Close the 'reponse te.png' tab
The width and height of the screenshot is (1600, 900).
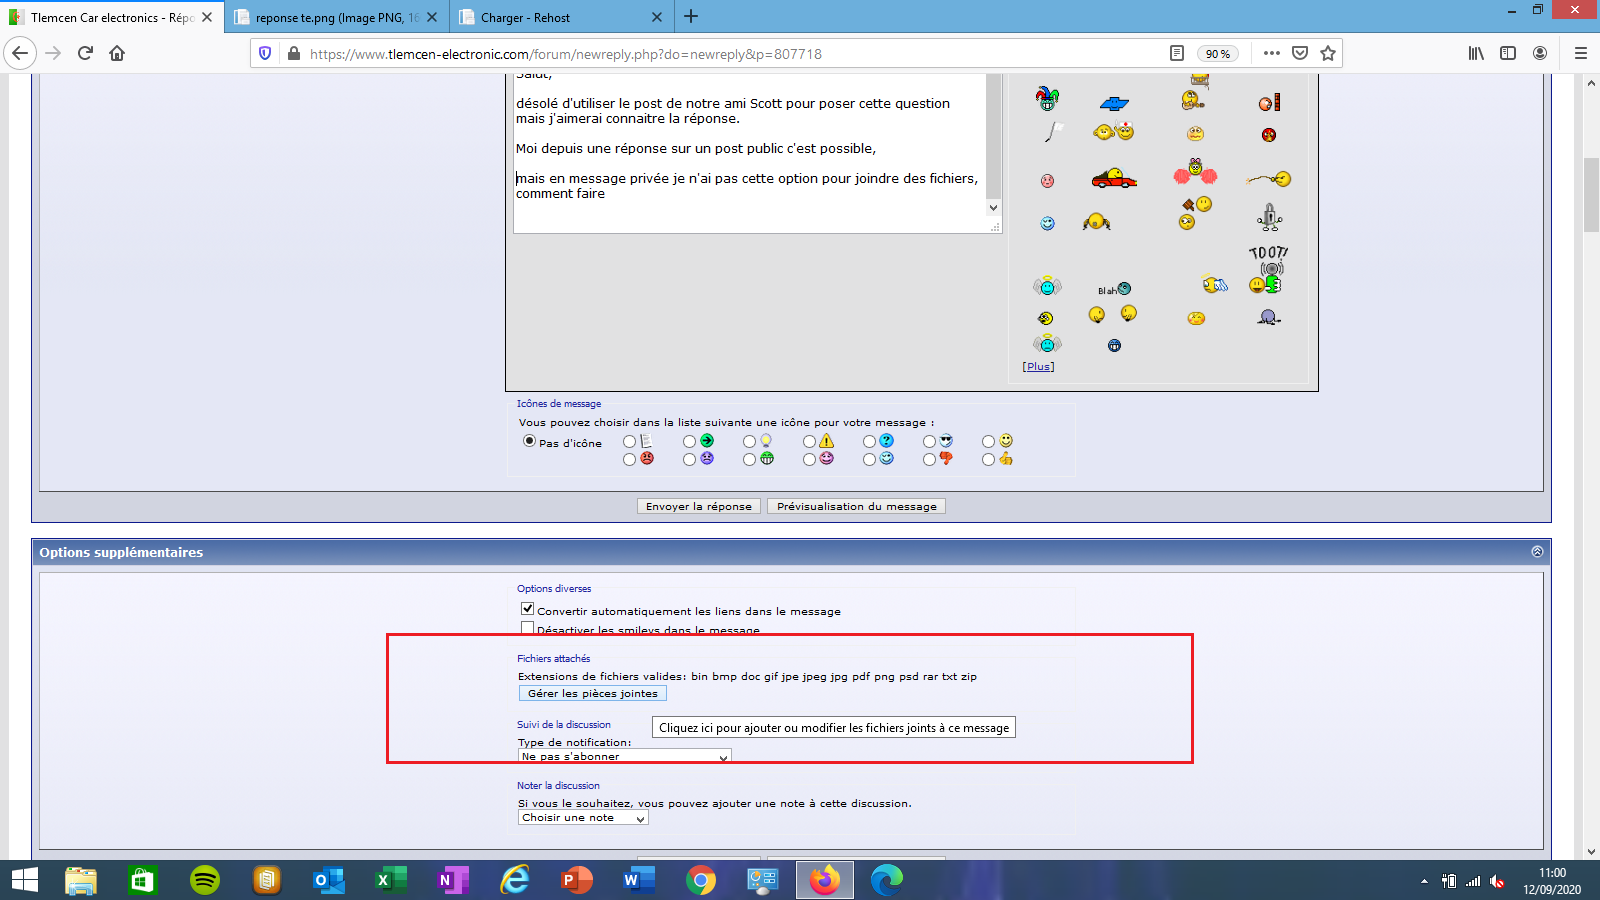[x=432, y=17]
